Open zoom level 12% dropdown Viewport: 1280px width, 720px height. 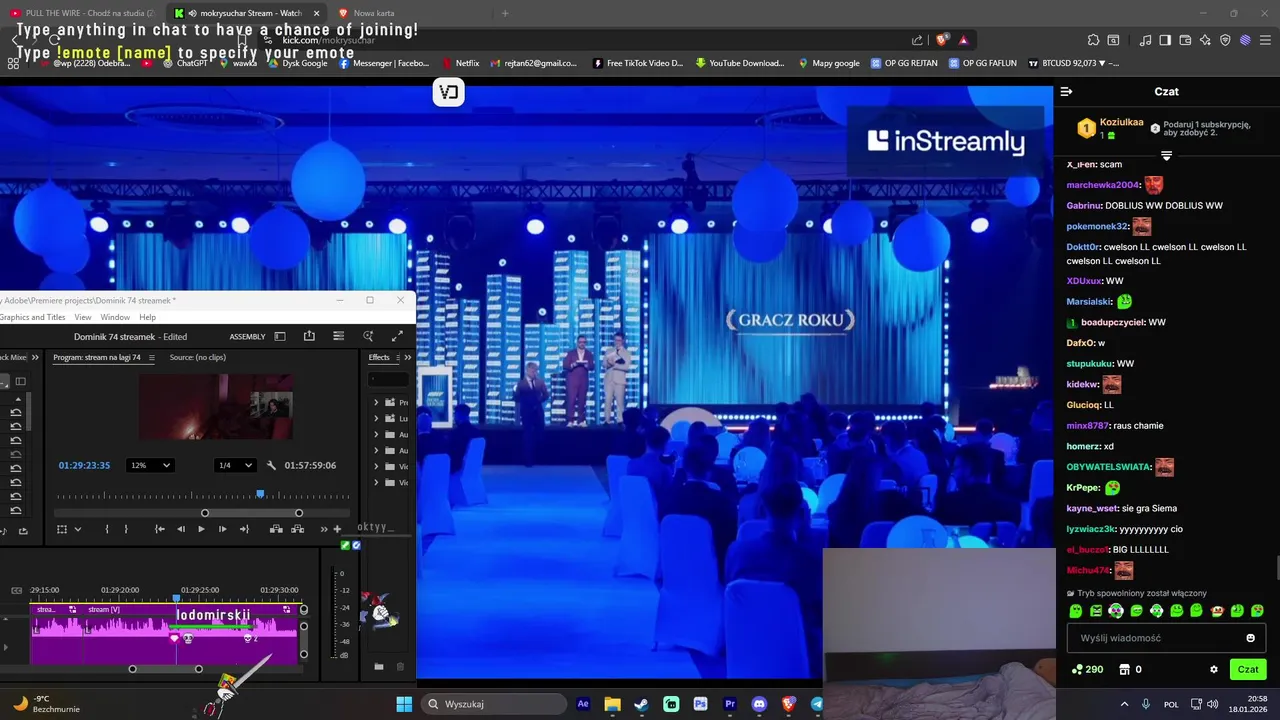(150, 465)
